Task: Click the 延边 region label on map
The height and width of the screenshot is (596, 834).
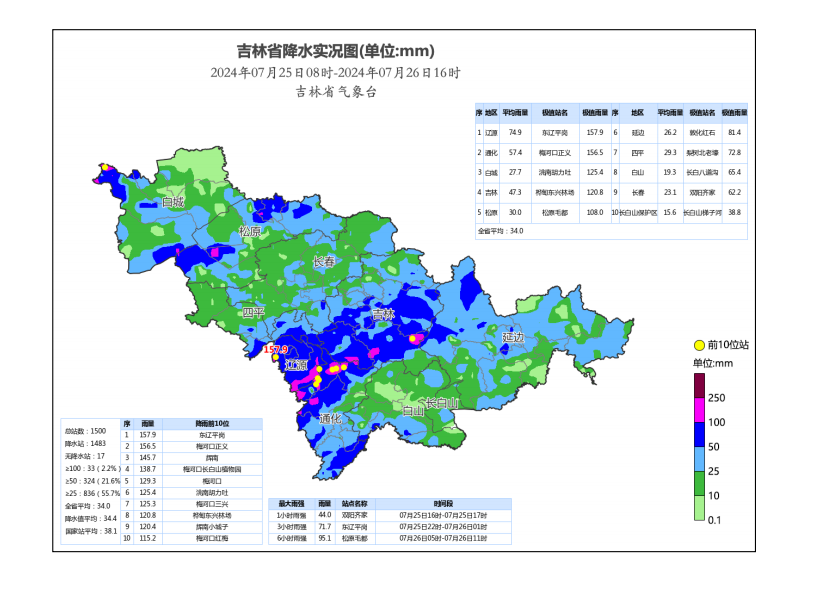Action: [x=513, y=338]
